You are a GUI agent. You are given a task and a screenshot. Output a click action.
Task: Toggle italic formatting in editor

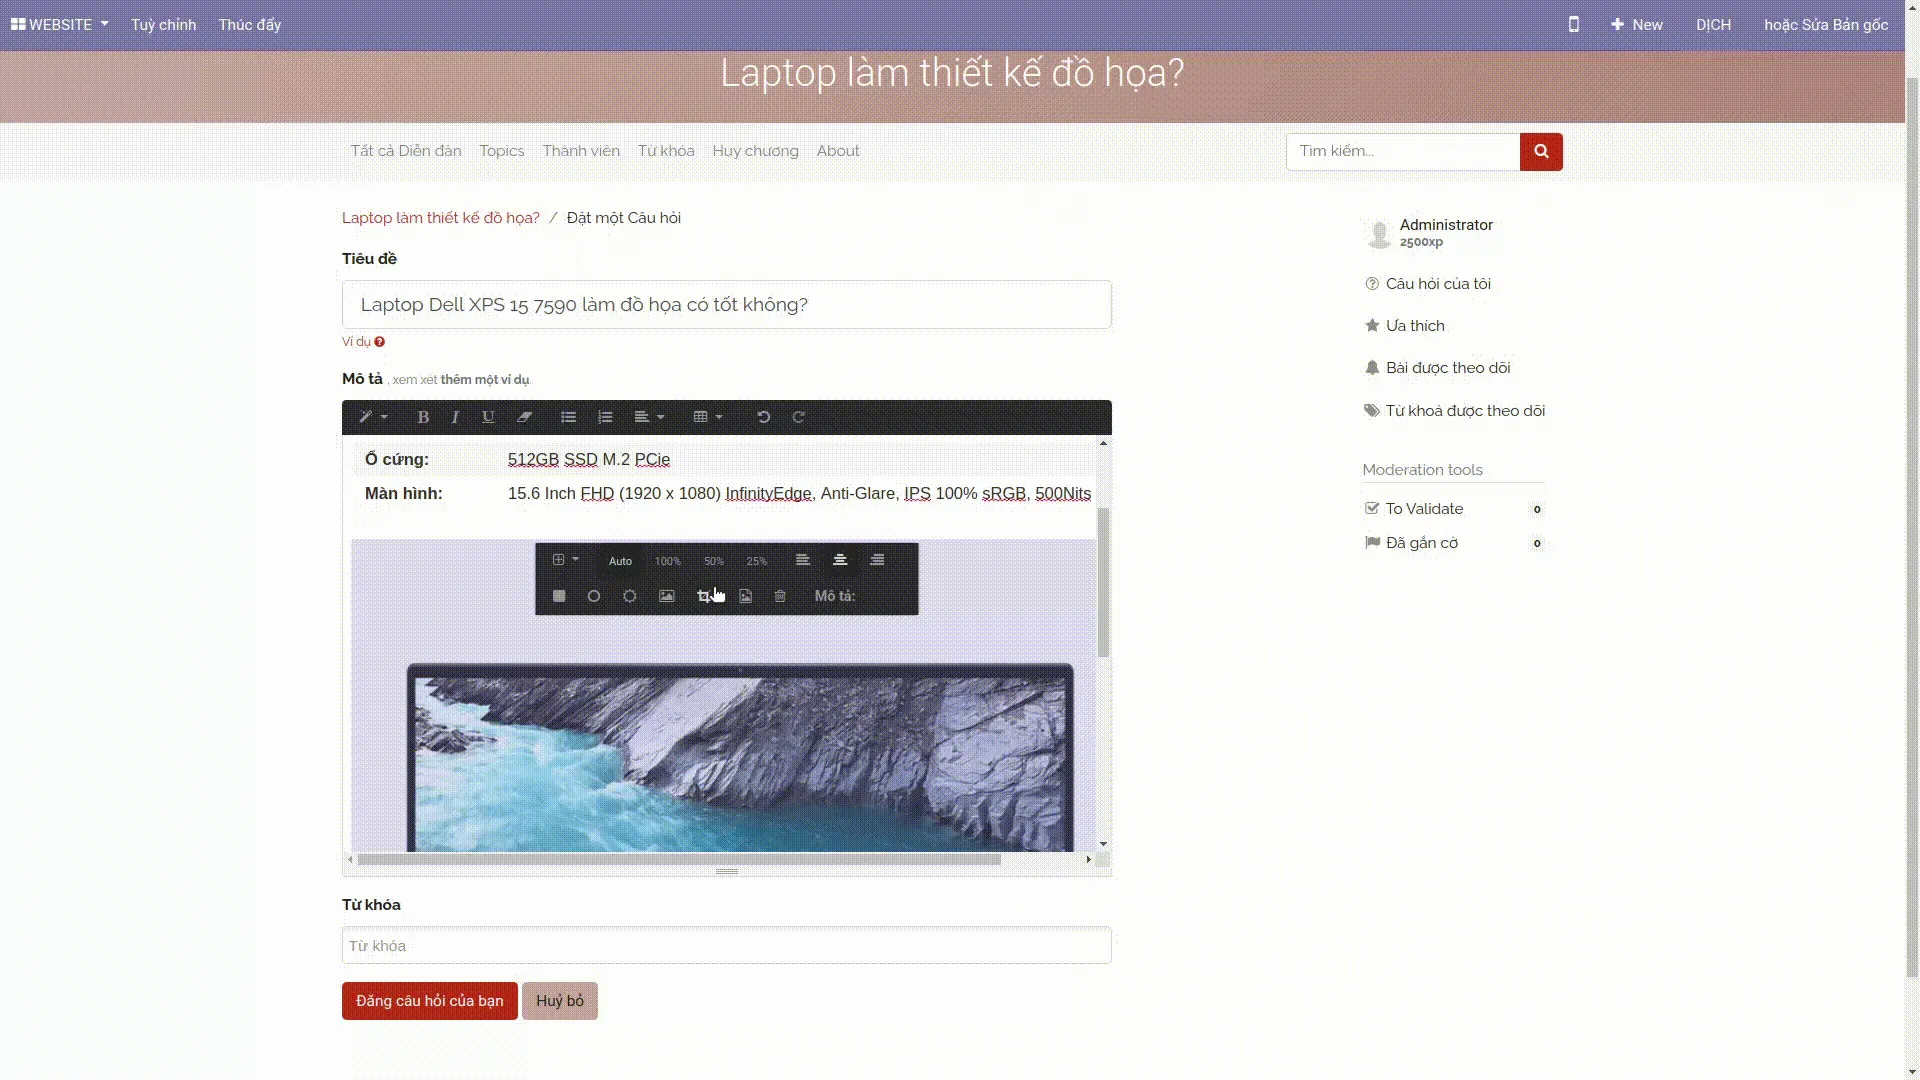(455, 417)
